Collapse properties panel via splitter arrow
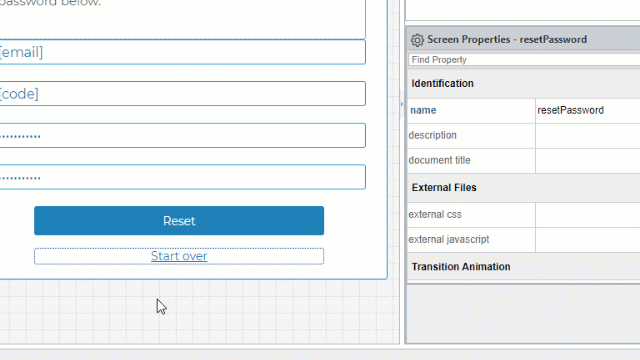Screen dimensions: 640x360 (x=402, y=104)
